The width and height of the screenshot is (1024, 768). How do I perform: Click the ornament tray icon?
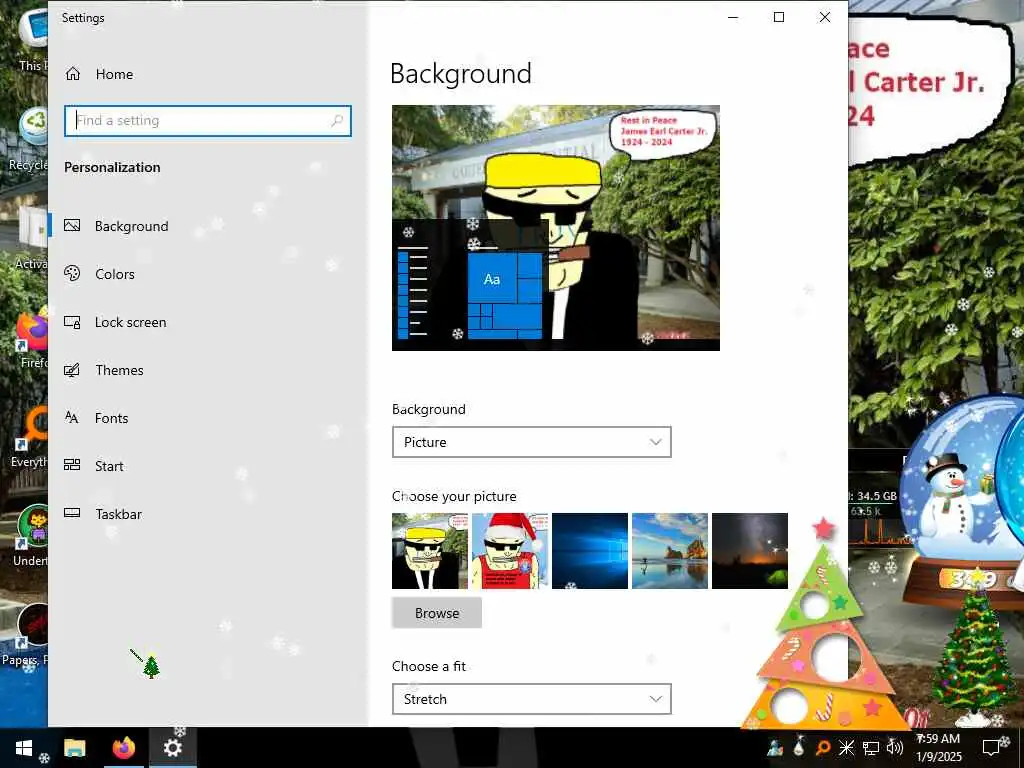coord(799,747)
